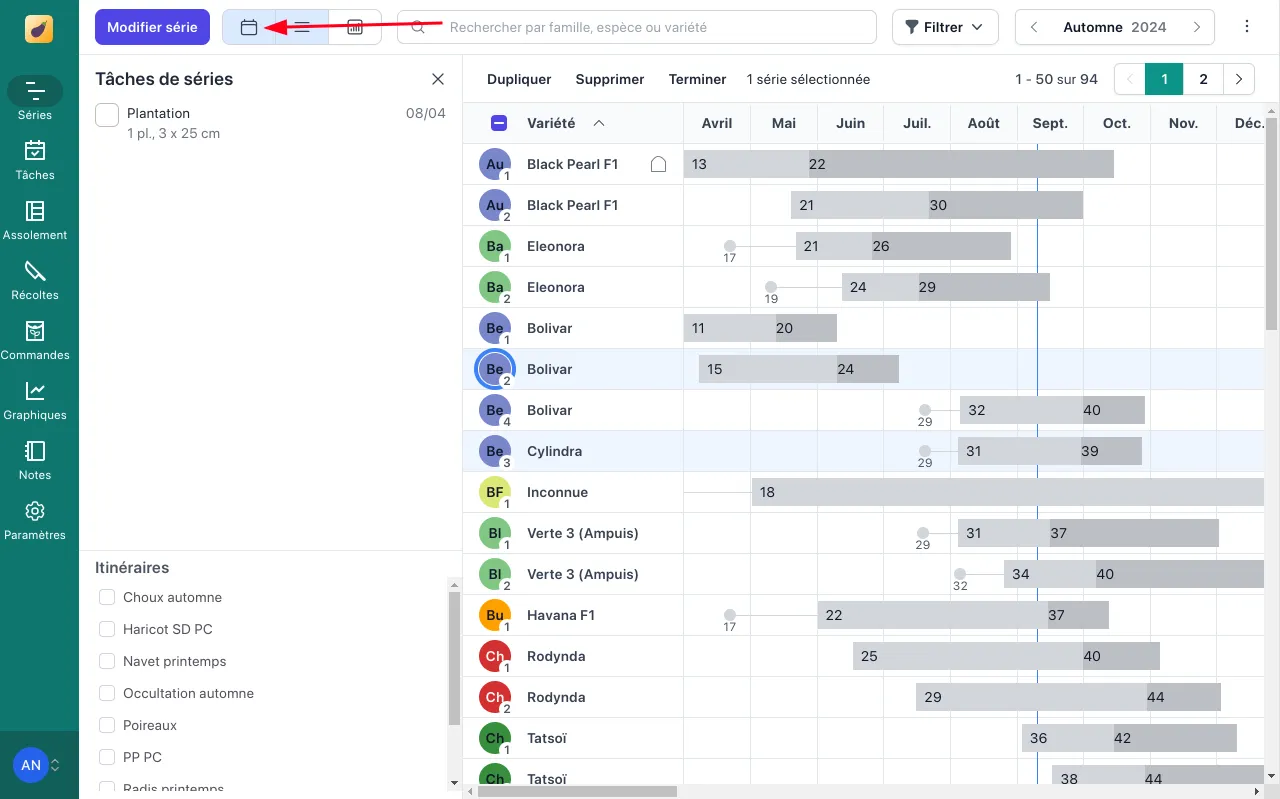
Task: Open Commandes from the sidebar
Action: click(x=35, y=339)
